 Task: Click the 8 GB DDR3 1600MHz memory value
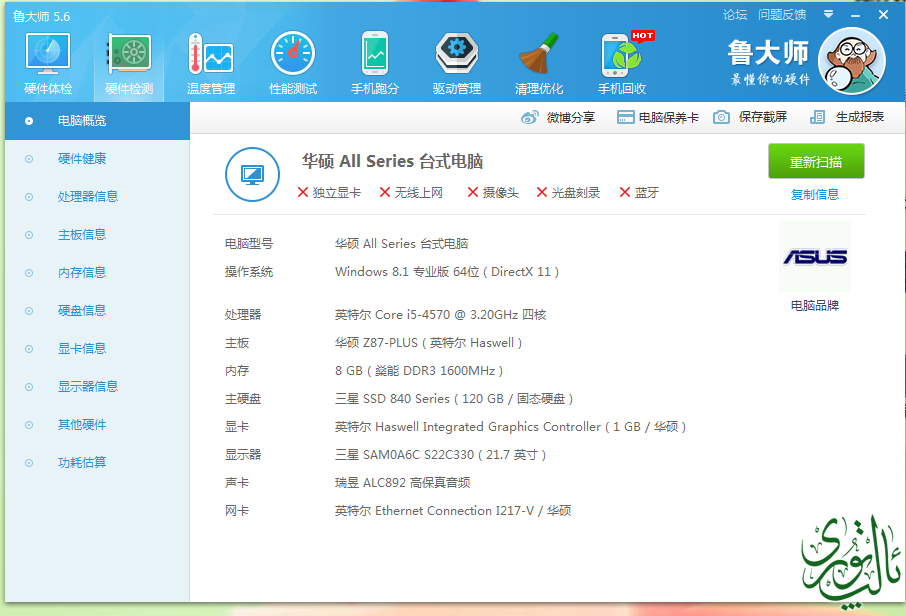[x=419, y=371]
